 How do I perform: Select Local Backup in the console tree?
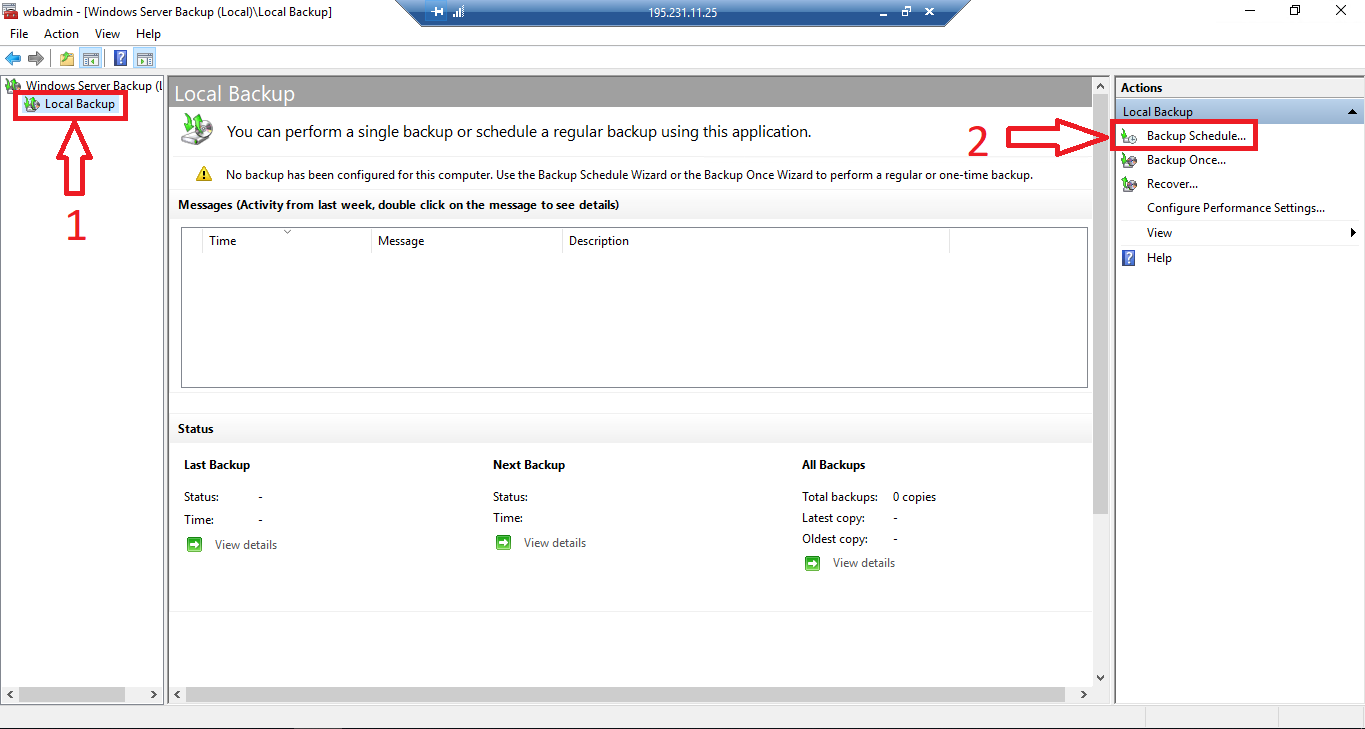[x=79, y=103]
